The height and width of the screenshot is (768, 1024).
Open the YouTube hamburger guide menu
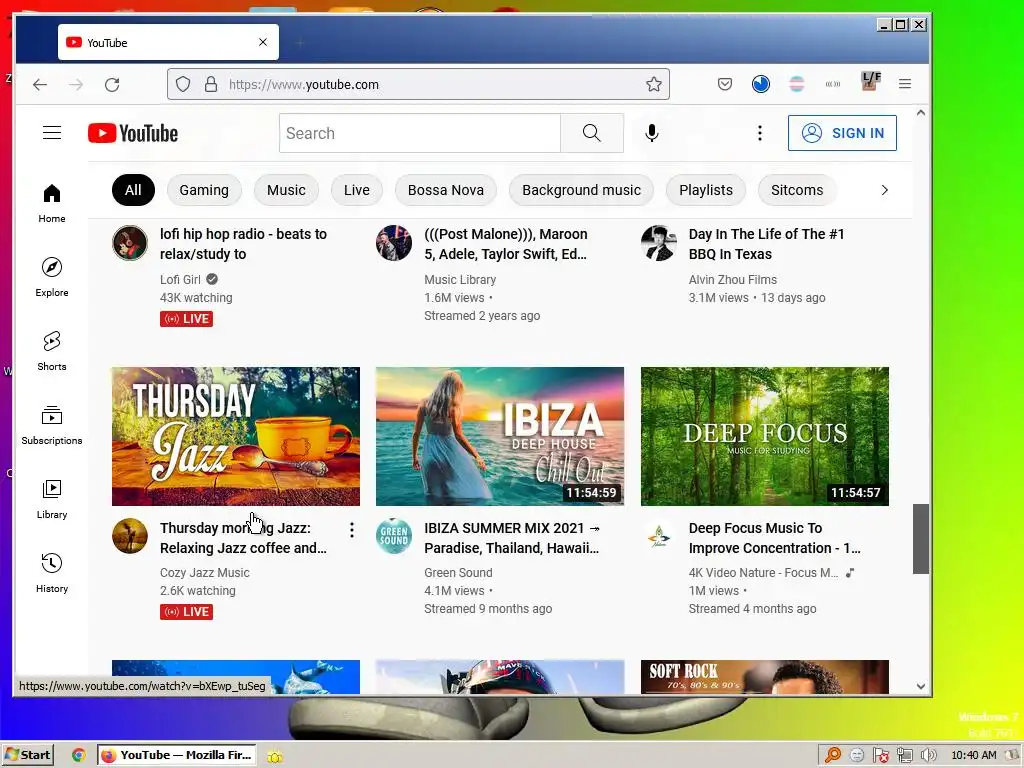pos(52,133)
